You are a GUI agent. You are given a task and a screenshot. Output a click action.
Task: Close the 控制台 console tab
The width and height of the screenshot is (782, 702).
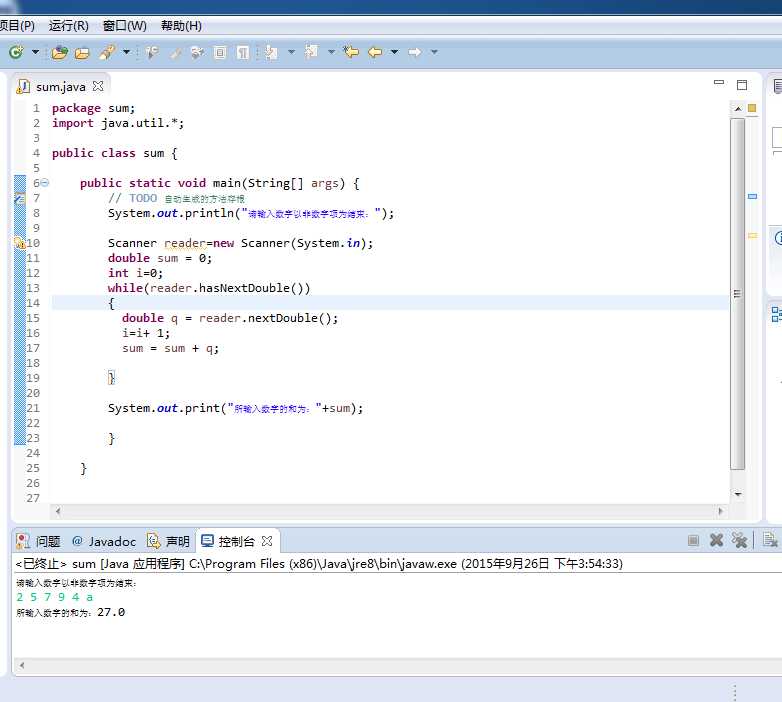click(x=267, y=540)
